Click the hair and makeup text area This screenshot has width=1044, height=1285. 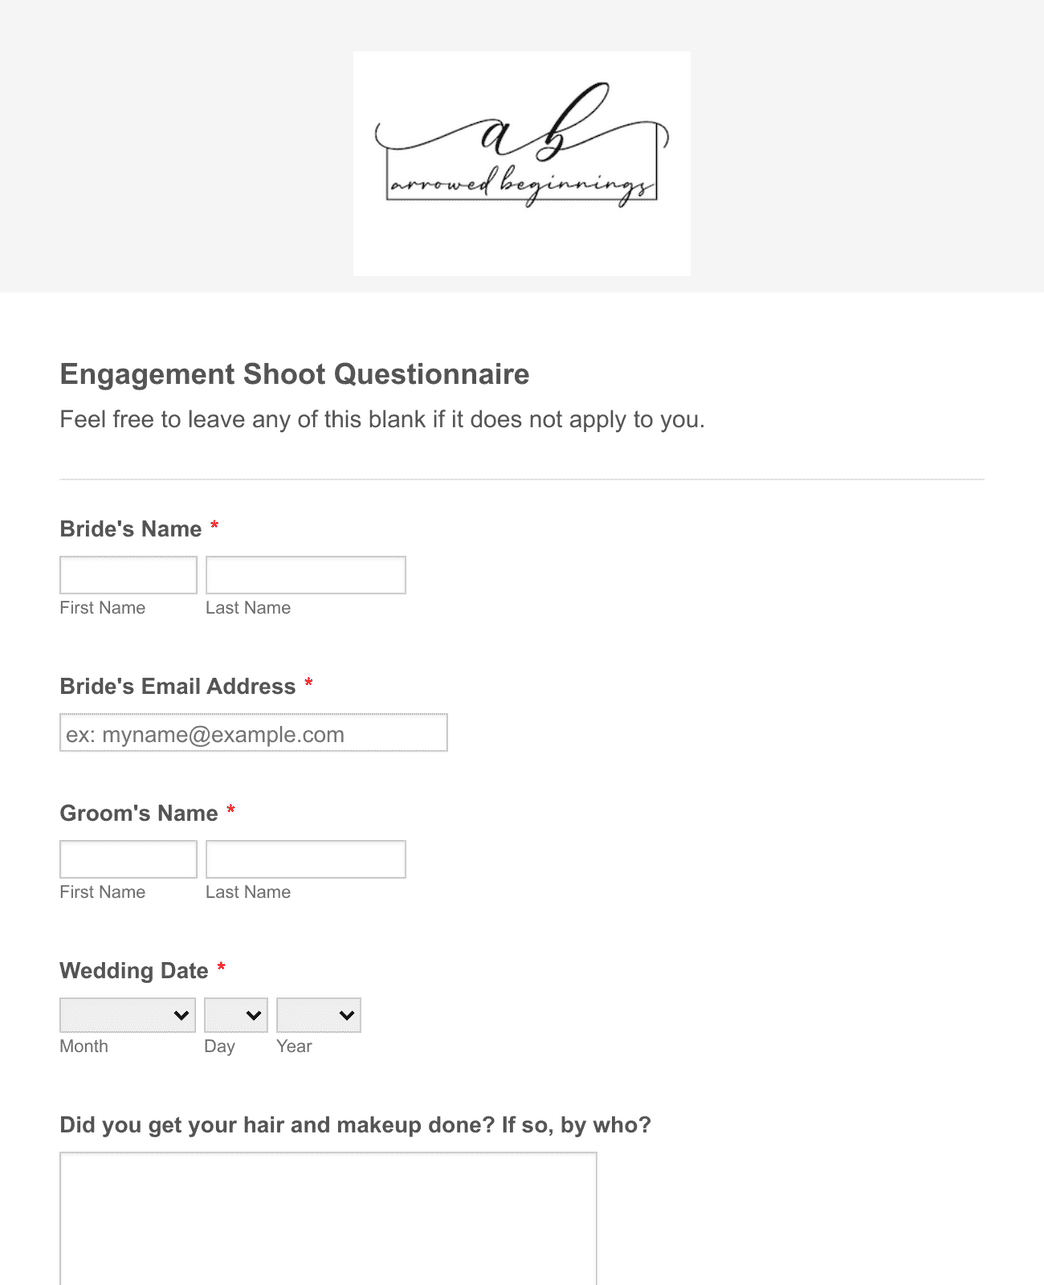coord(328,1215)
